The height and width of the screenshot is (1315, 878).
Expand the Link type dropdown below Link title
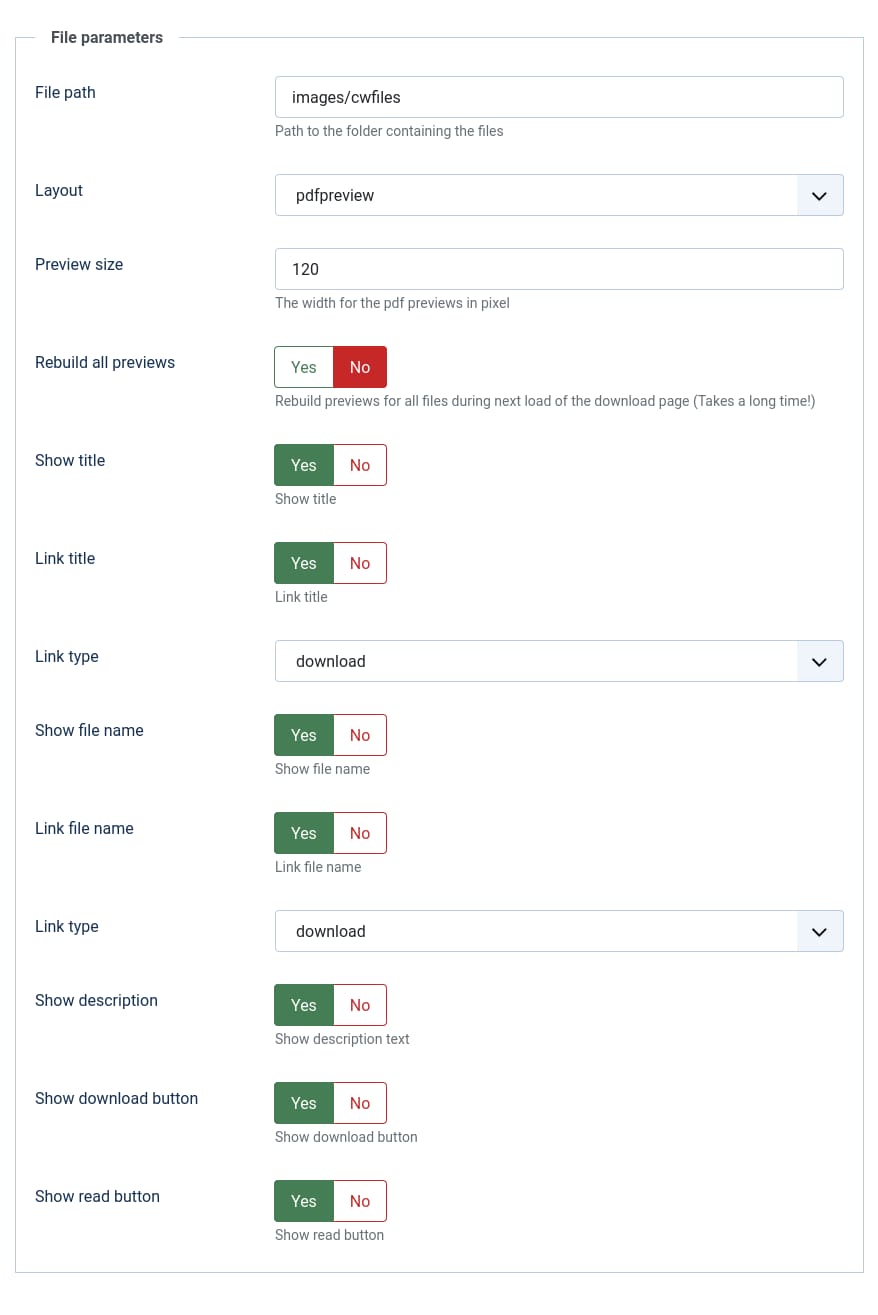tap(558, 661)
